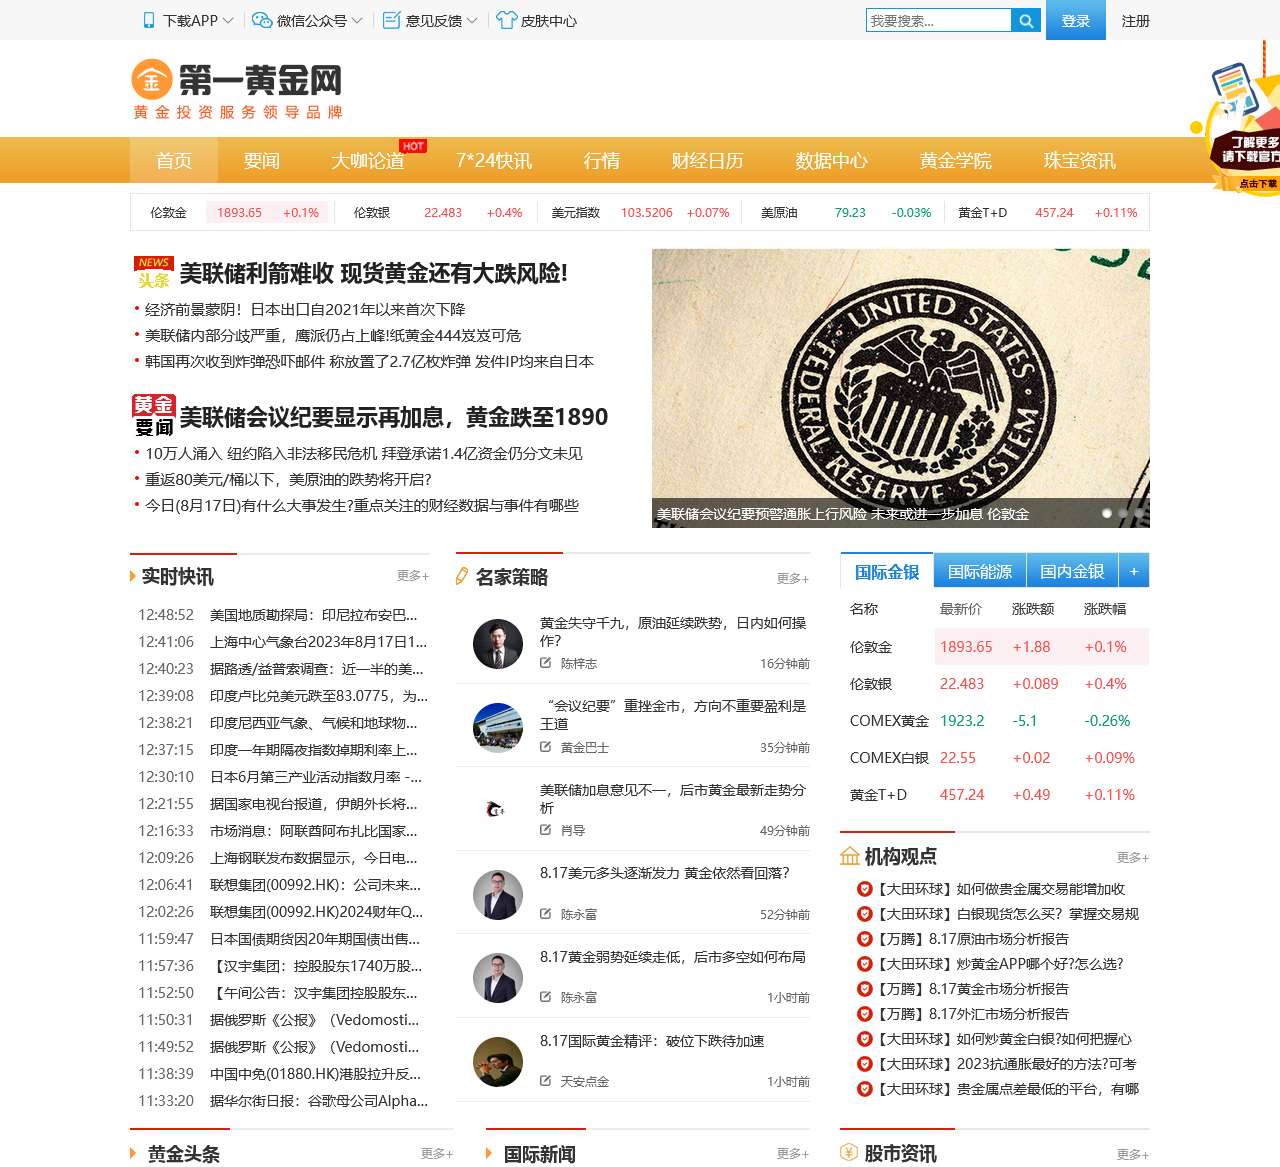
Task: Click the phone icon beside 下载APP
Action: (149, 20)
